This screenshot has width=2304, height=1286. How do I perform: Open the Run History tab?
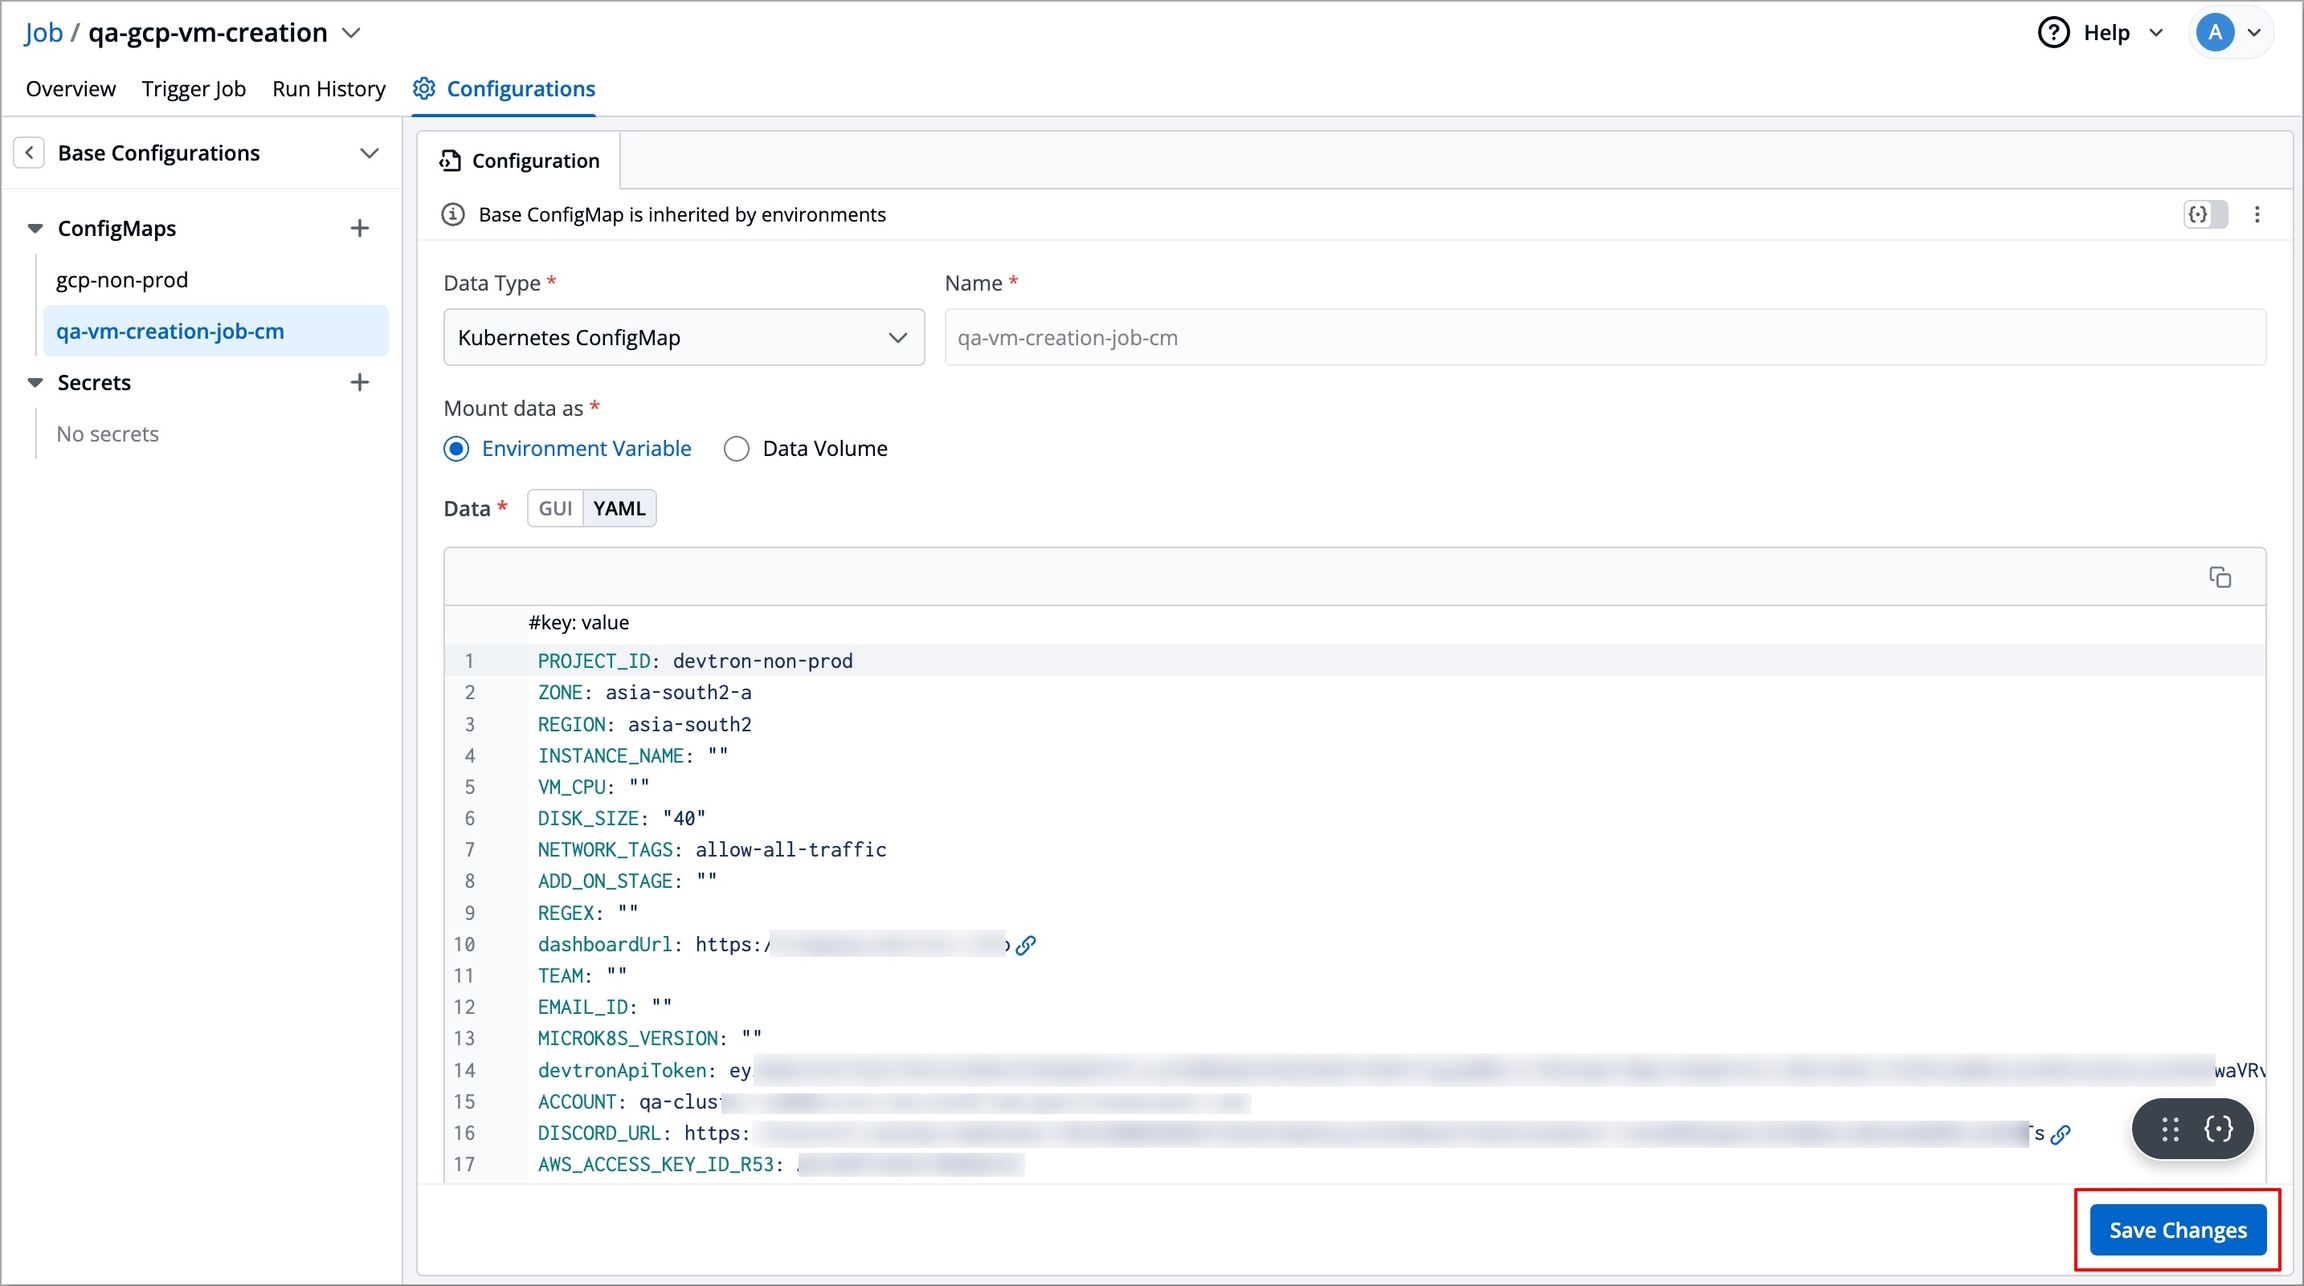[x=328, y=89]
